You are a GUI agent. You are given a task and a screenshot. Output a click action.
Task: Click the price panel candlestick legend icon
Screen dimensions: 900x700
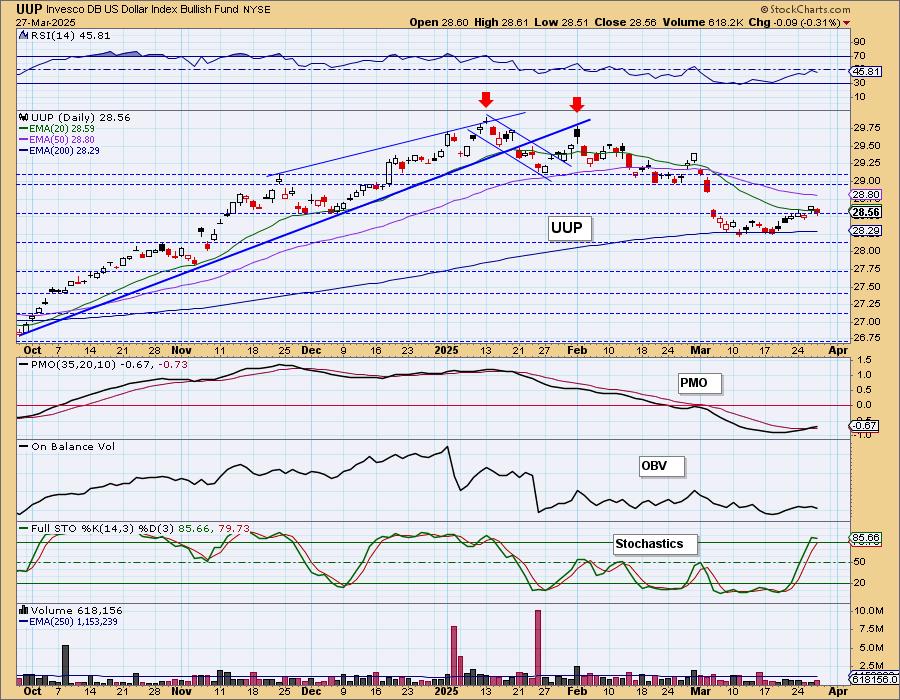point(24,117)
